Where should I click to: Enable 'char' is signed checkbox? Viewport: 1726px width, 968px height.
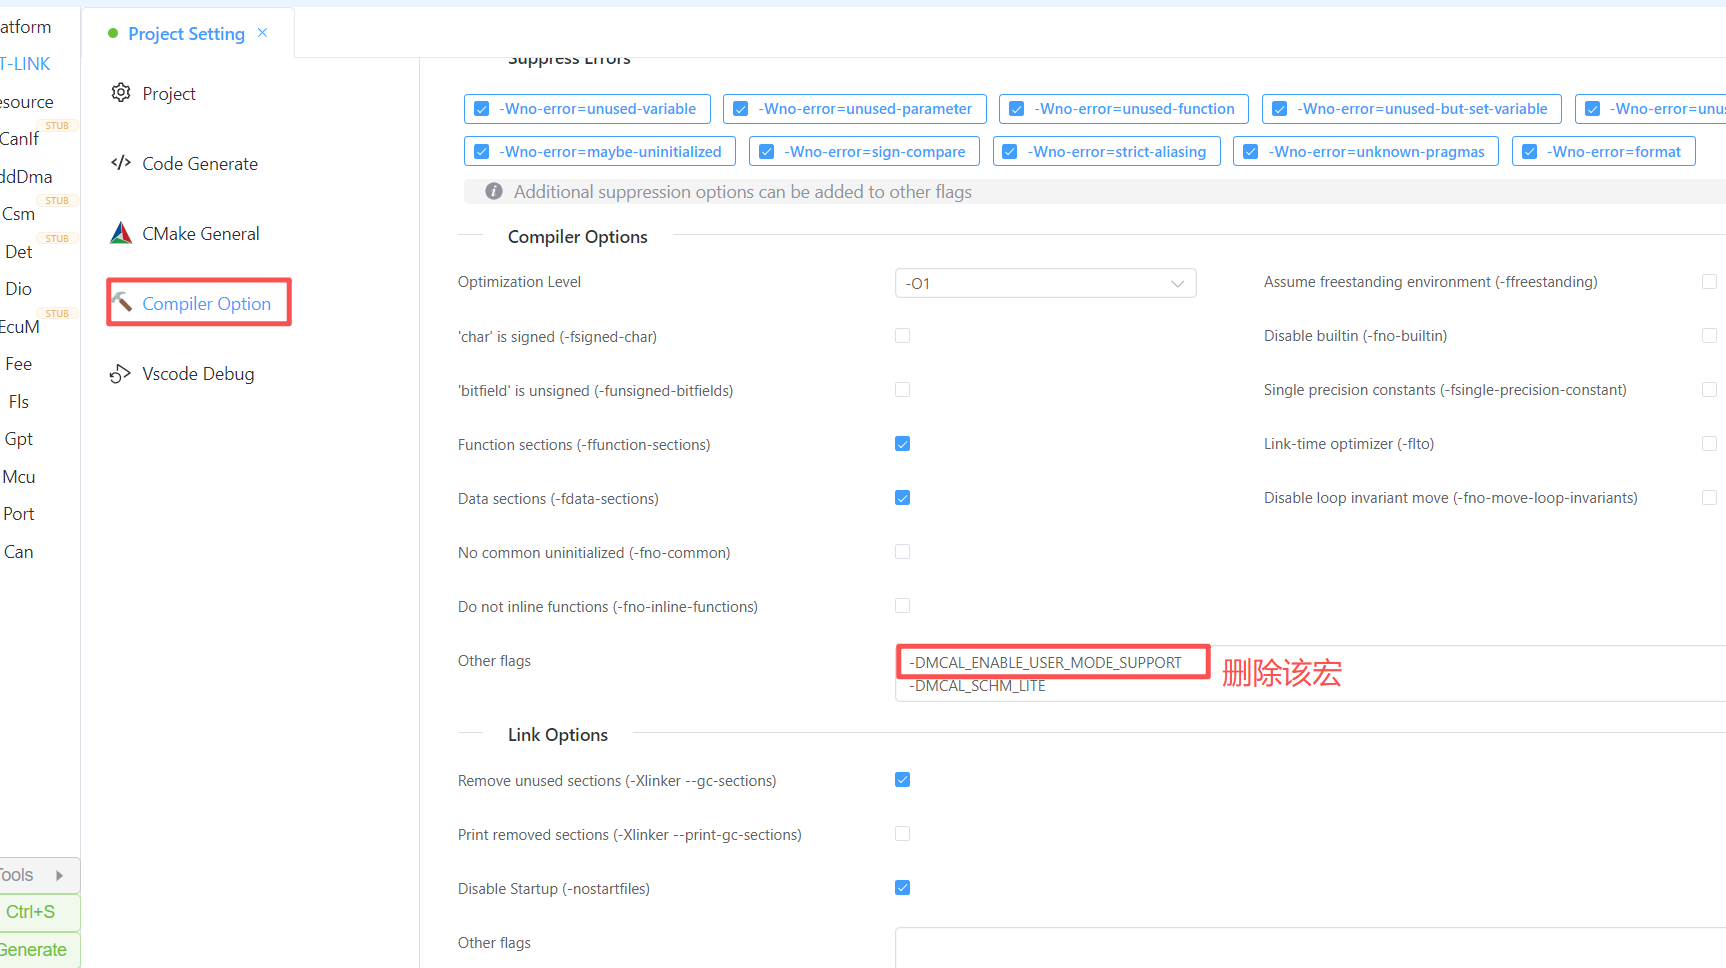click(x=902, y=336)
